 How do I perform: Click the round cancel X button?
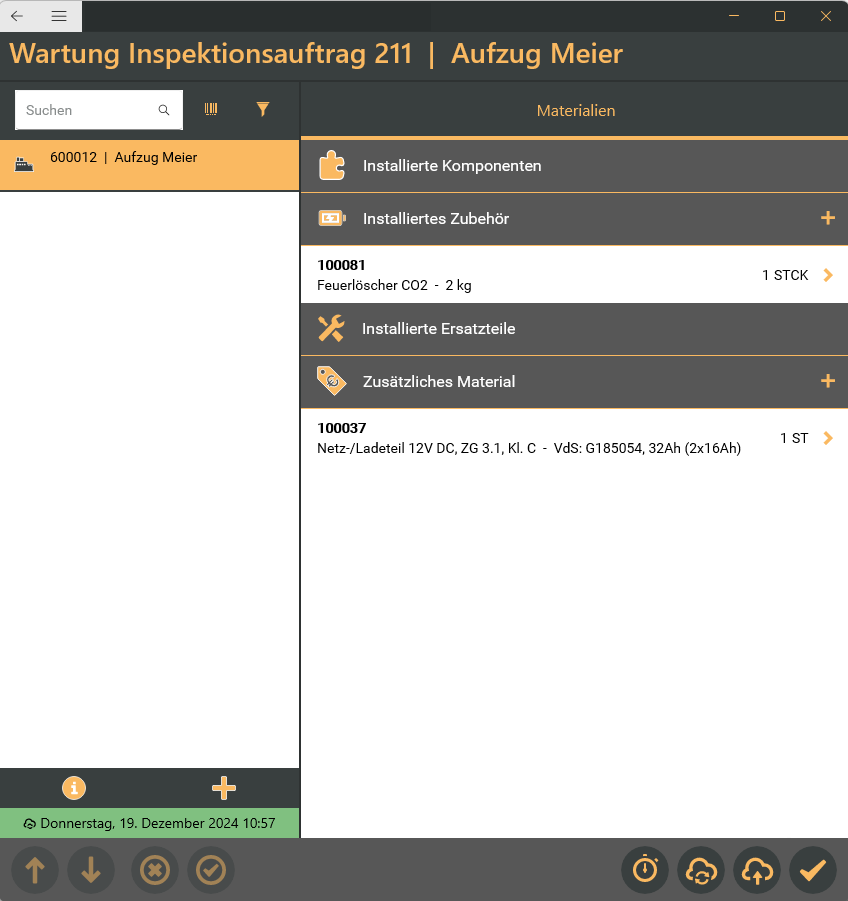pos(155,870)
